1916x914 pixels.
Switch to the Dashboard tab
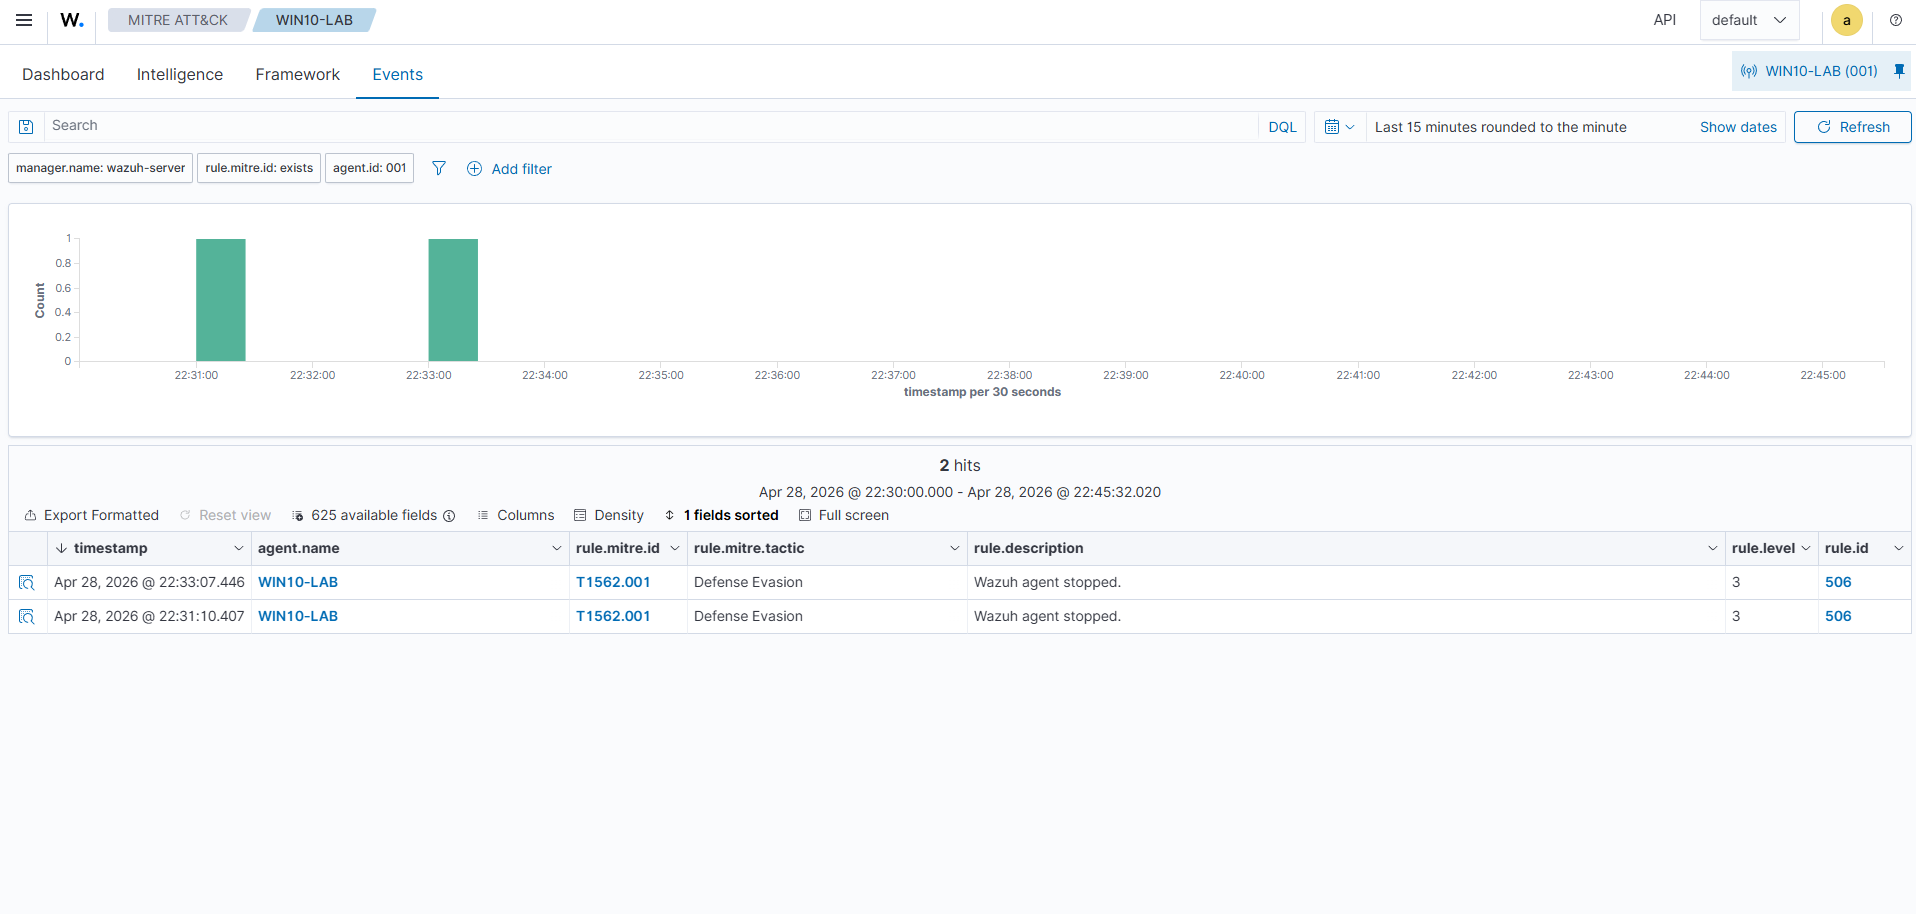pyautogui.click(x=63, y=74)
